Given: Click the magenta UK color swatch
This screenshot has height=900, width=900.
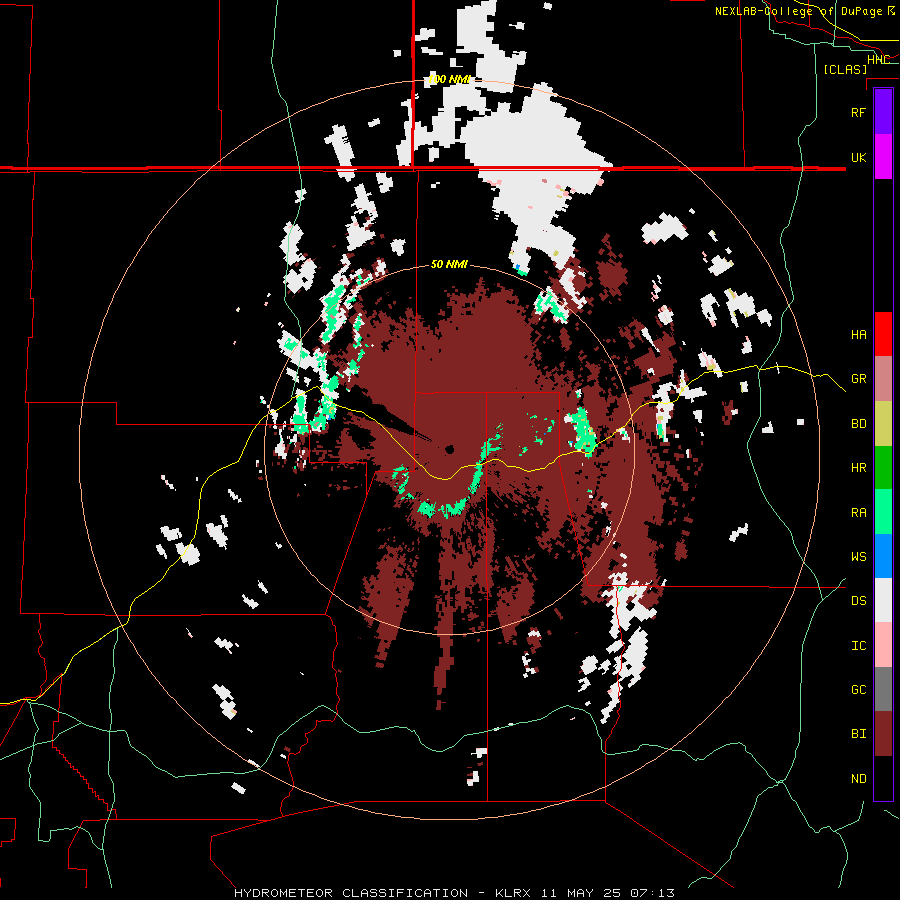Looking at the screenshot, I should coord(883,157).
